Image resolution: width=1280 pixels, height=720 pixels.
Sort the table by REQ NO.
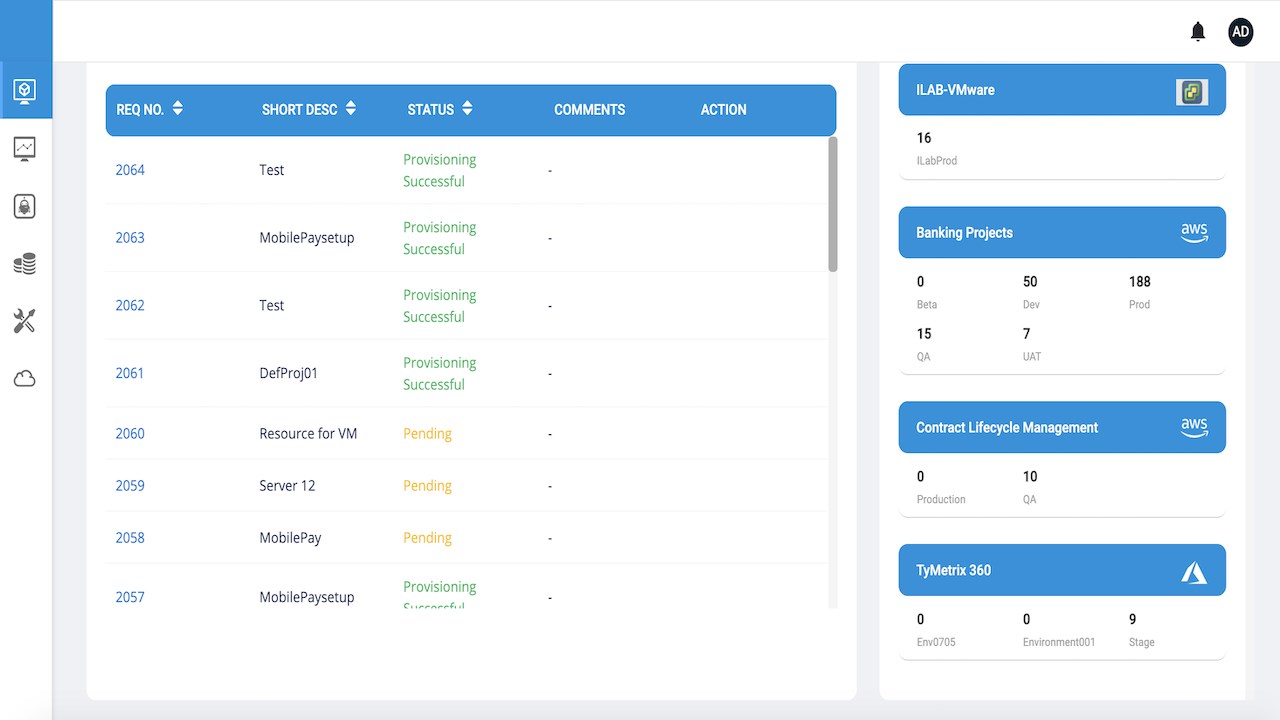coord(177,109)
